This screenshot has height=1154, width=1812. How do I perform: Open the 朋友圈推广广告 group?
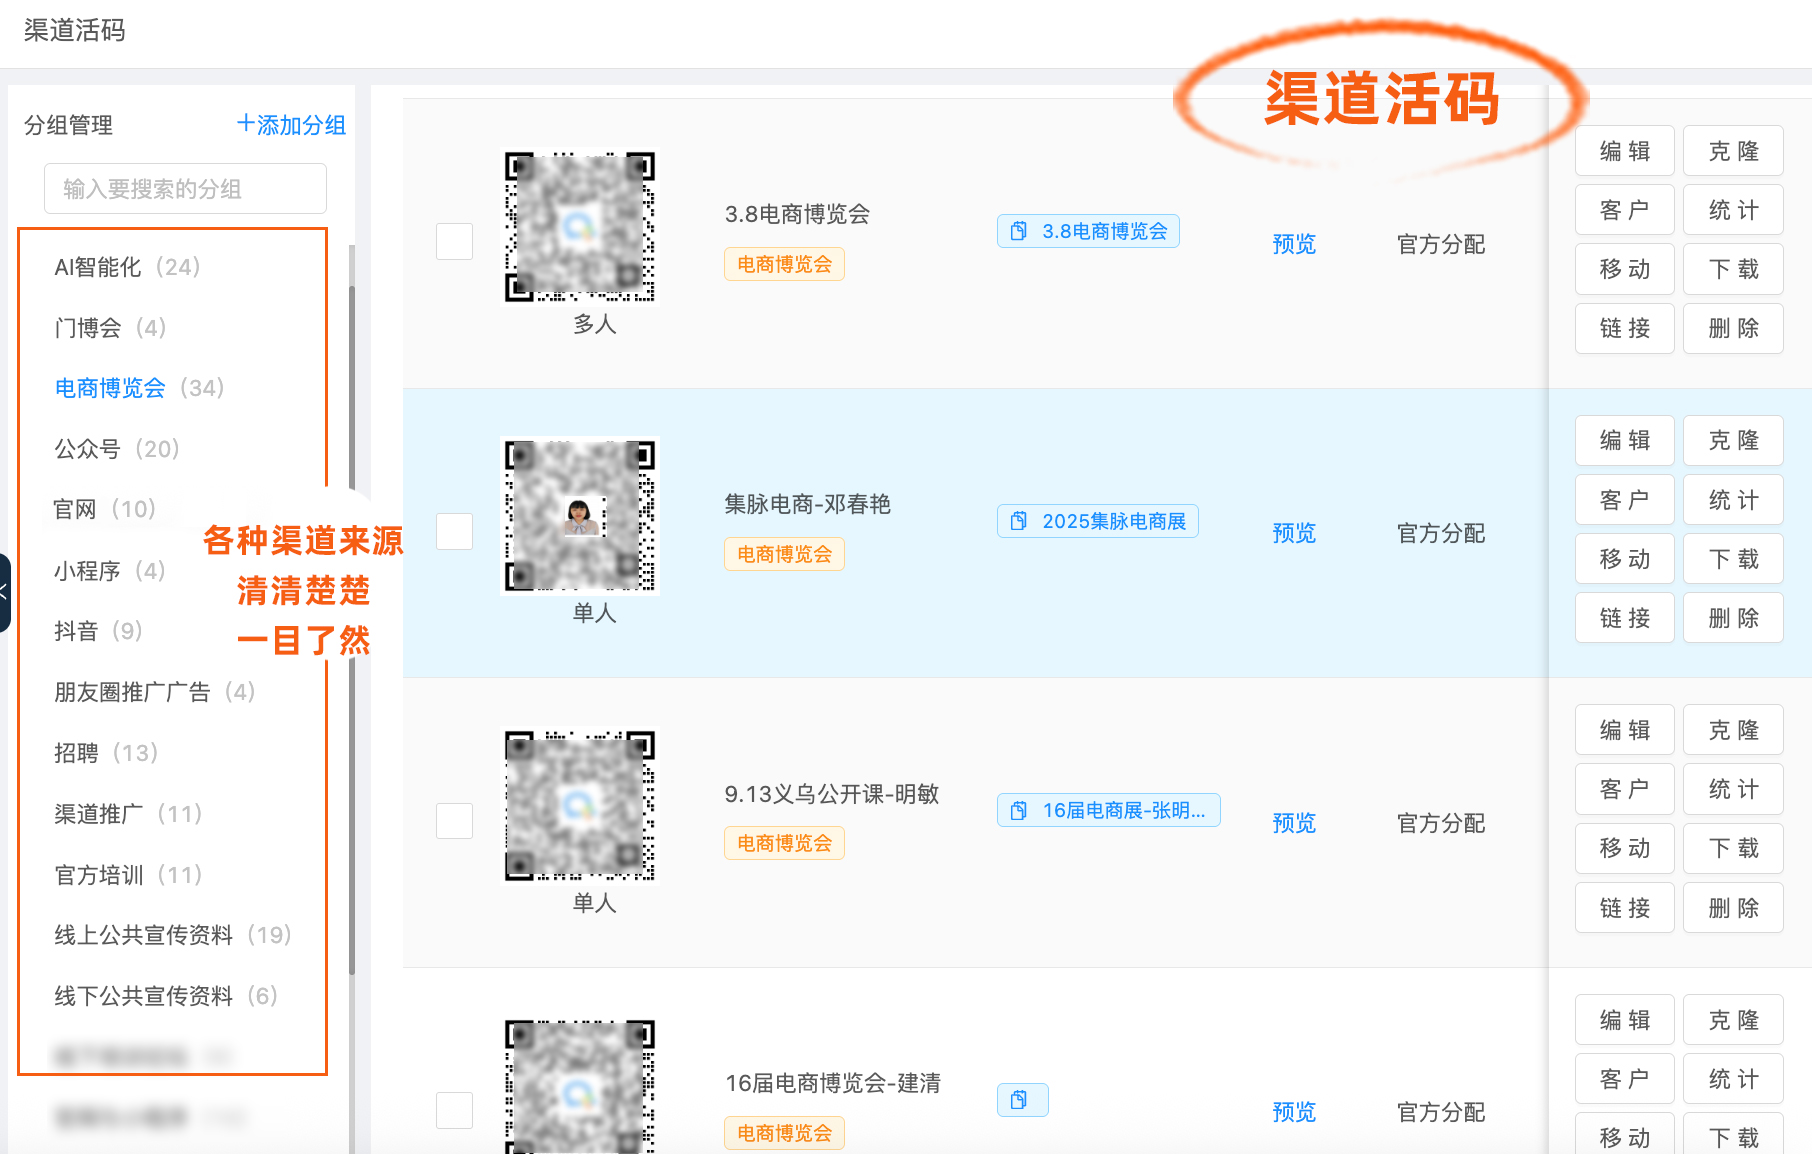pos(155,692)
